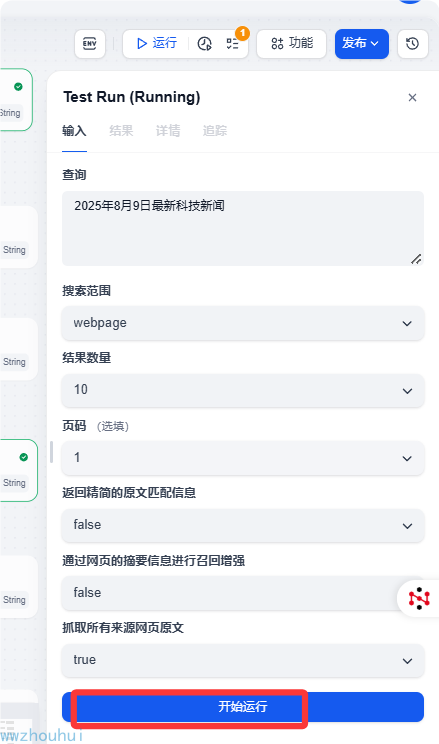Viewport: 439px width, 744px height.
Task: Click the 查询 query text field
Action: click(x=243, y=228)
